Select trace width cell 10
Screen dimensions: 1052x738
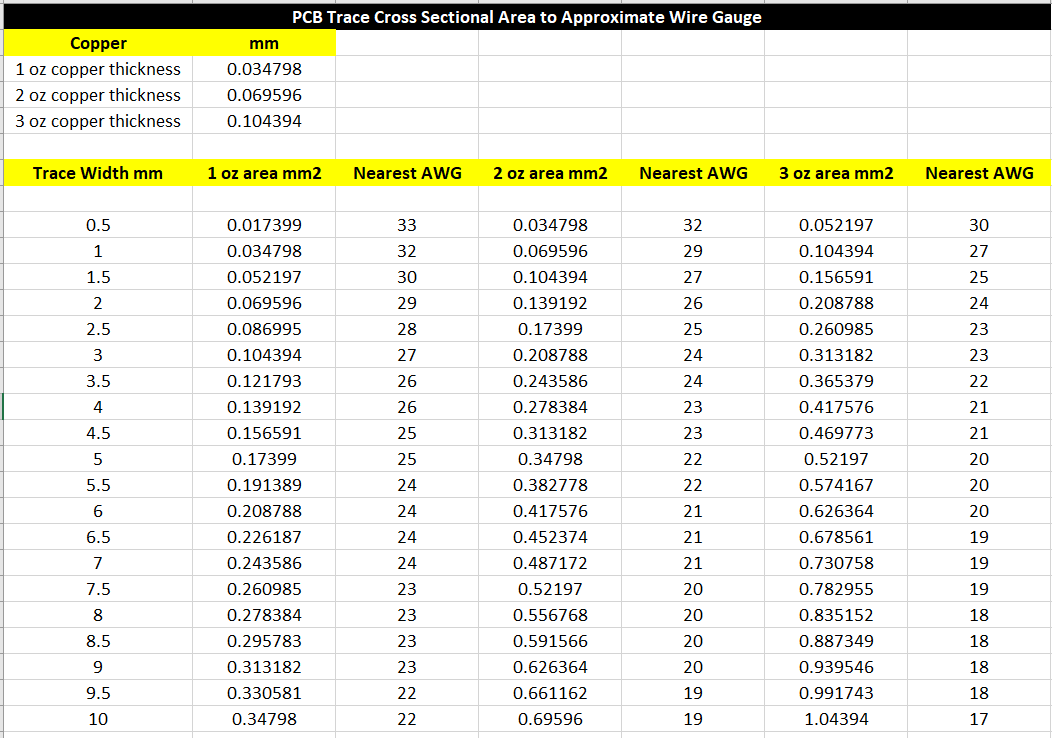98,719
